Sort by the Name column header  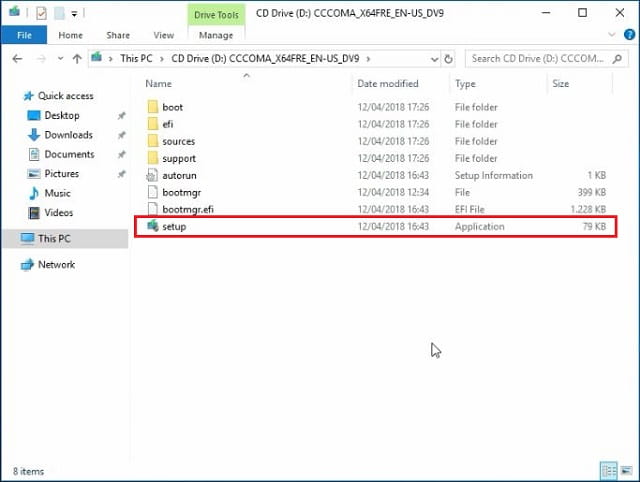158,84
